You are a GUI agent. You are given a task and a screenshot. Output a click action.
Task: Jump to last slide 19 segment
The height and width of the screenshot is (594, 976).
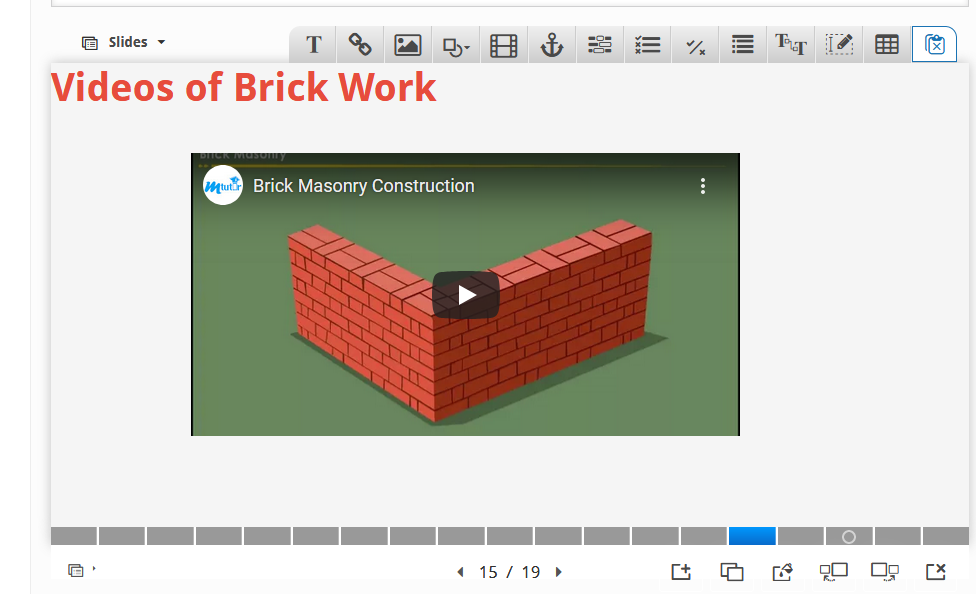click(946, 536)
